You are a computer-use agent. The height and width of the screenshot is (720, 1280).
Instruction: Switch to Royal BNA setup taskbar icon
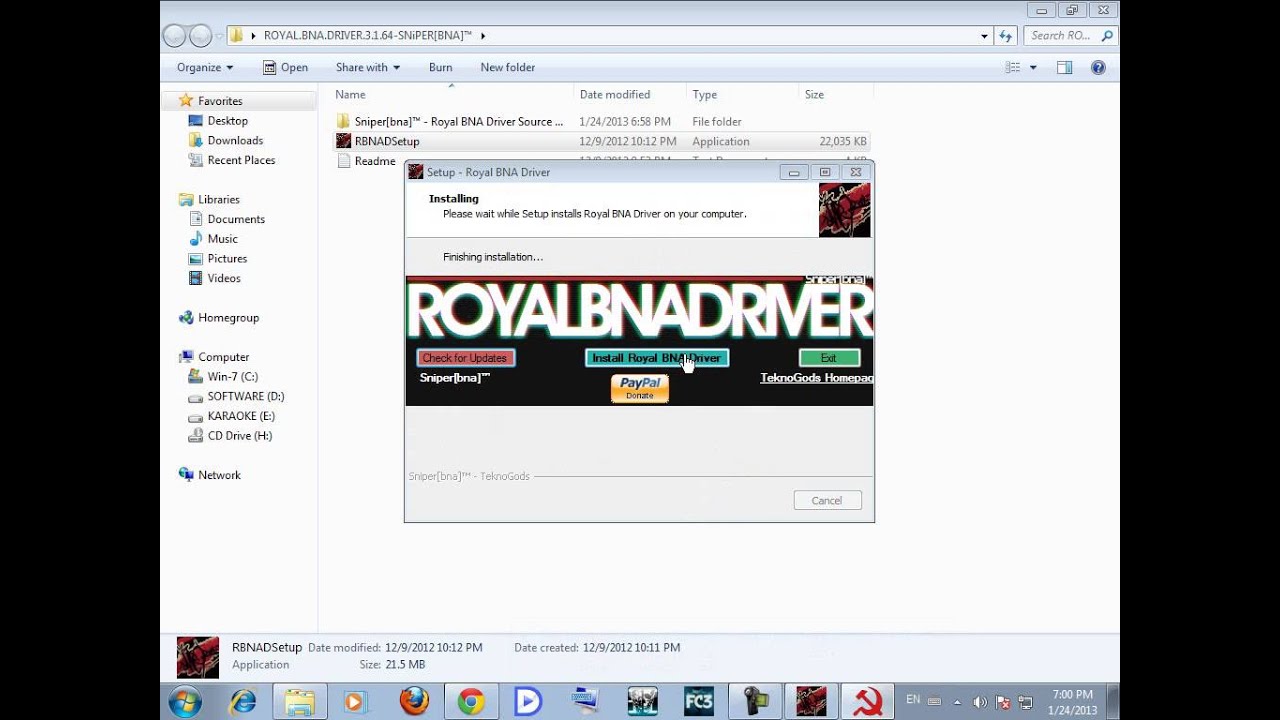(811, 702)
